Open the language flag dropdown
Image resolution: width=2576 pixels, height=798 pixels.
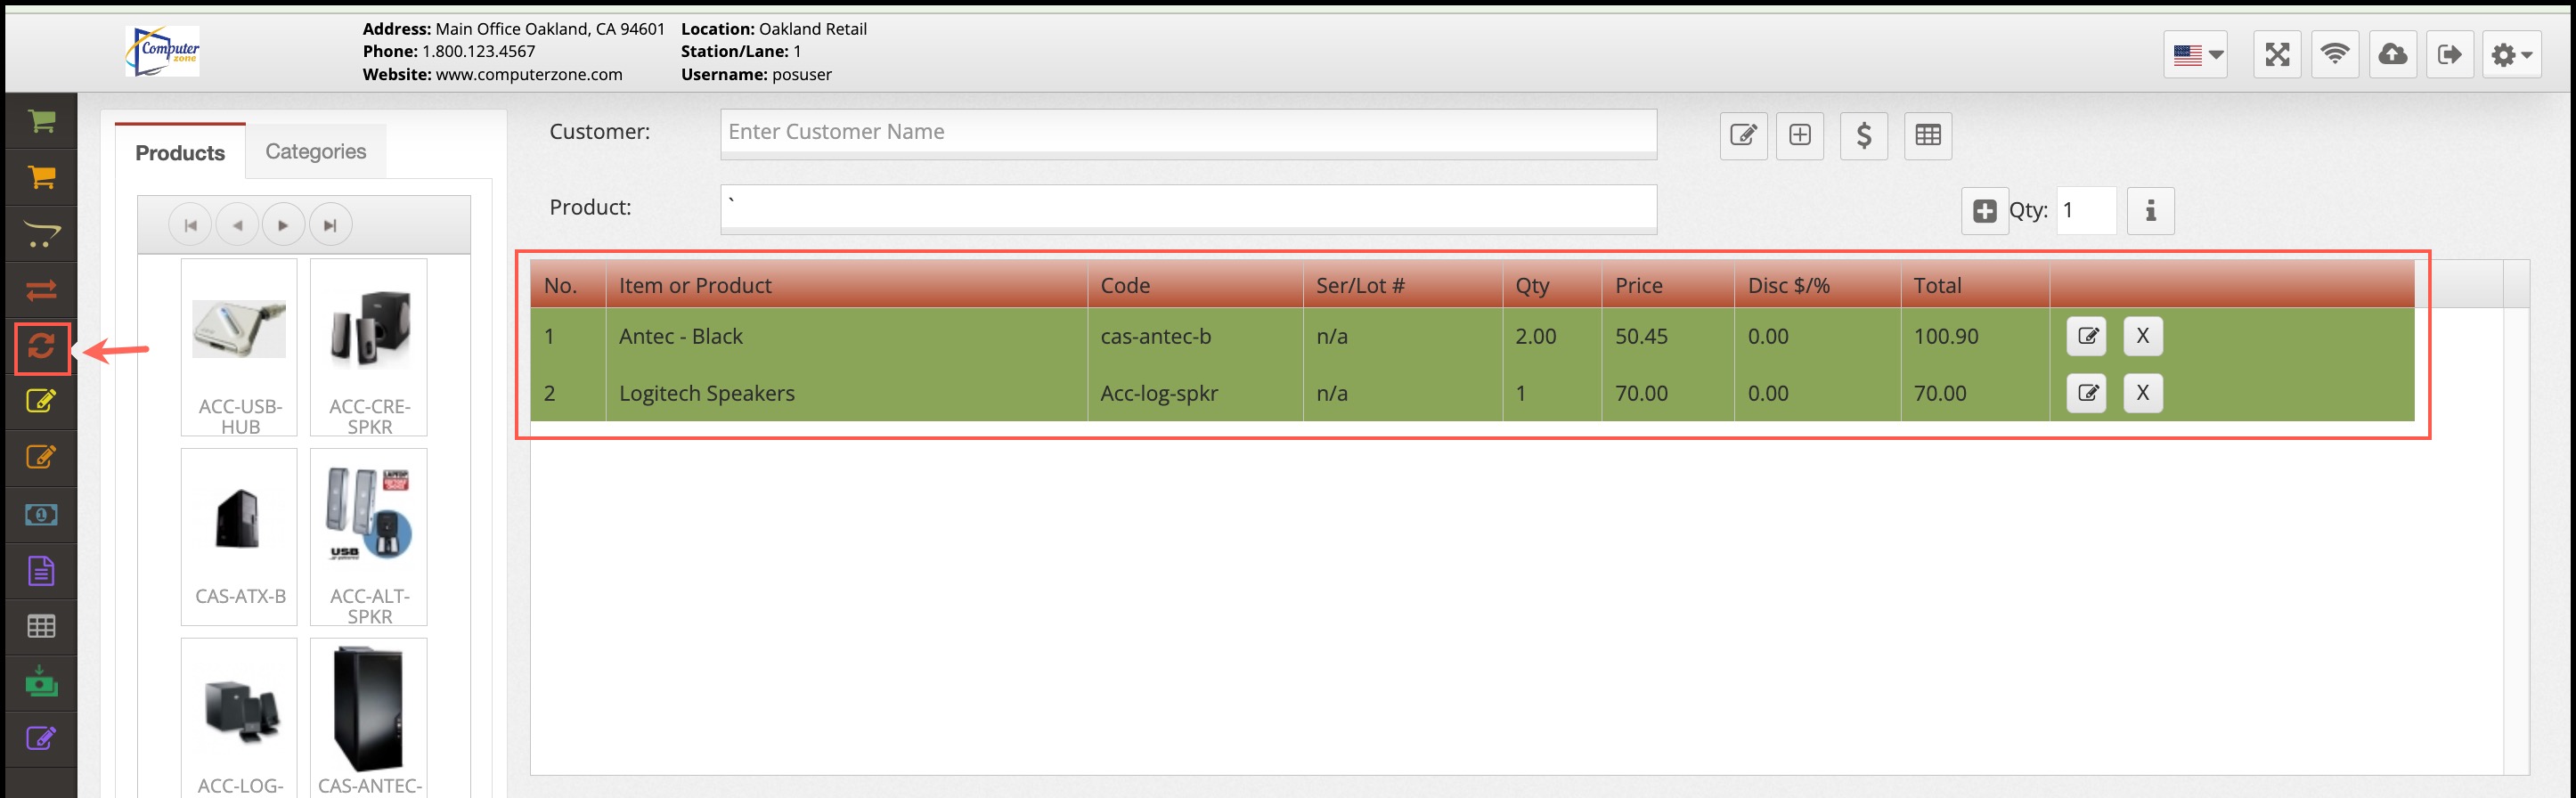click(2196, 54)
